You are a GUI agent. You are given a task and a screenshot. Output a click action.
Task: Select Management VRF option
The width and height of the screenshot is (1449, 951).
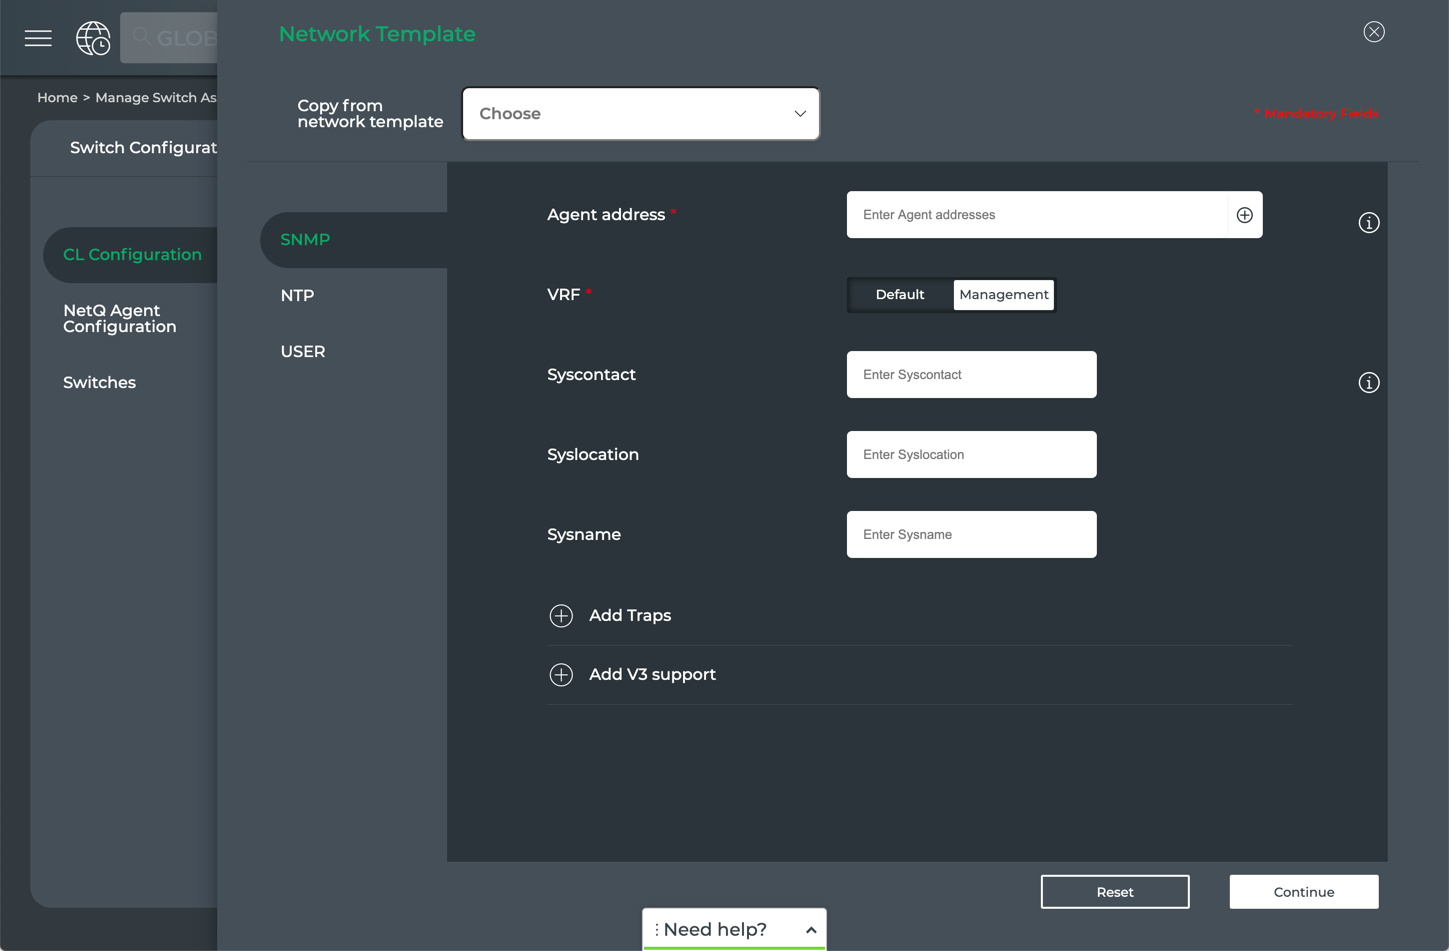[1003, 295]
